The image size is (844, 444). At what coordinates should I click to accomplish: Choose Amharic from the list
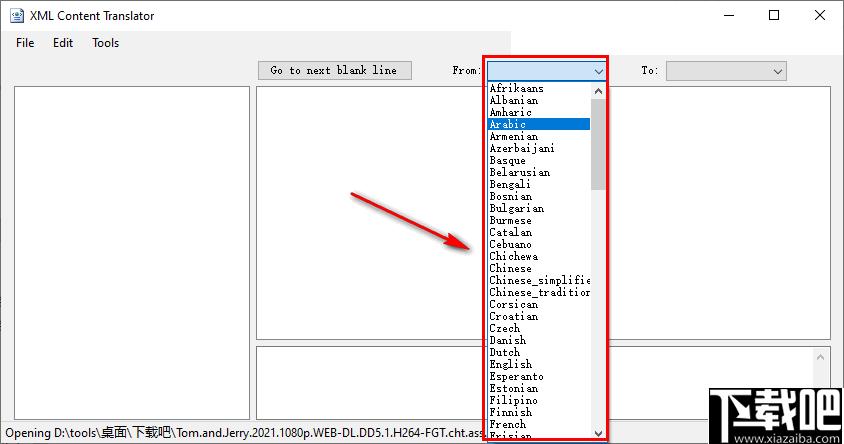click(539, 112)
